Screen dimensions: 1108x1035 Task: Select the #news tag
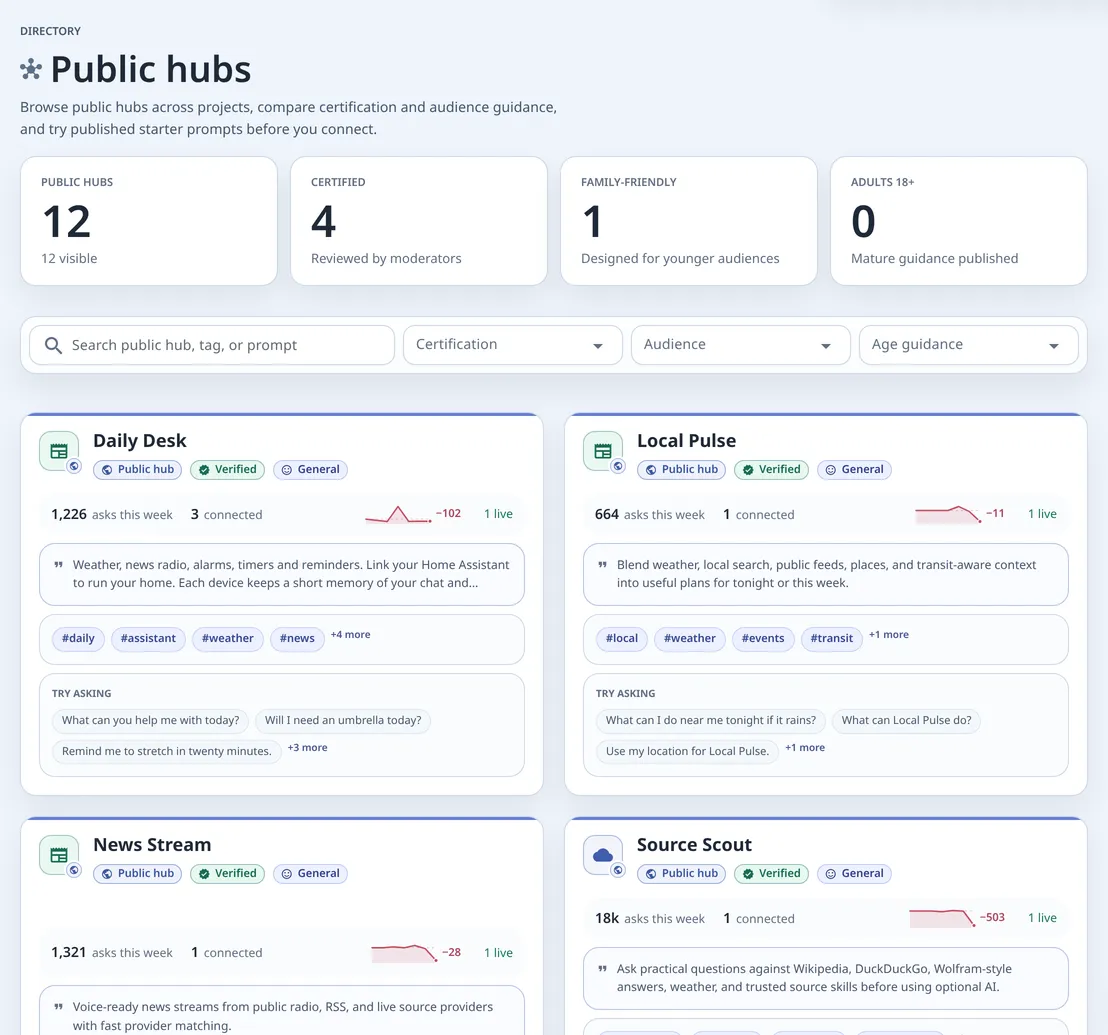coord(297,639)
